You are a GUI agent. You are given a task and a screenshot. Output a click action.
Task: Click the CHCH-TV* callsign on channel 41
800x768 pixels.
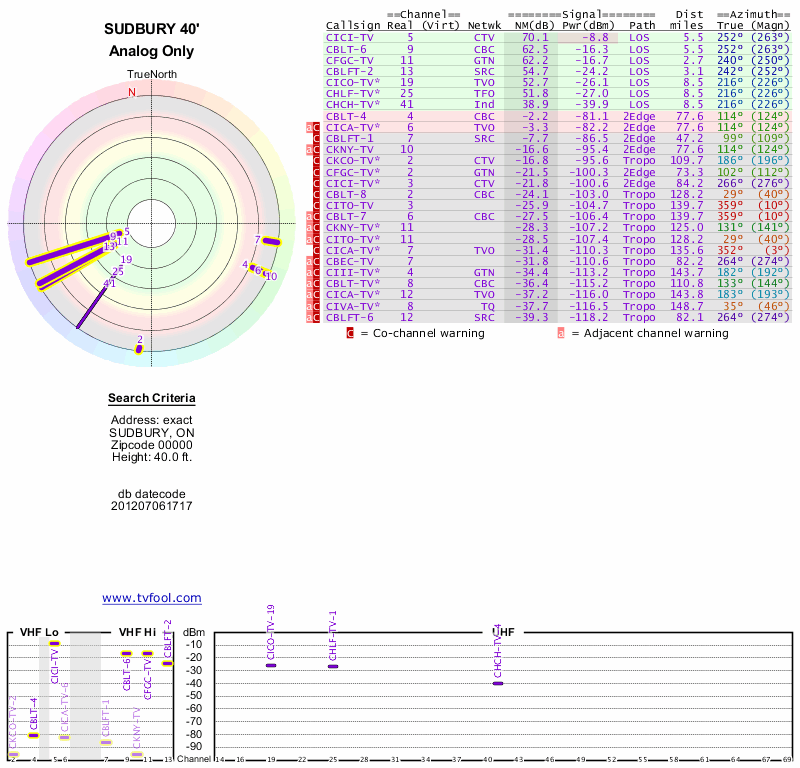[x=353, y=105]
